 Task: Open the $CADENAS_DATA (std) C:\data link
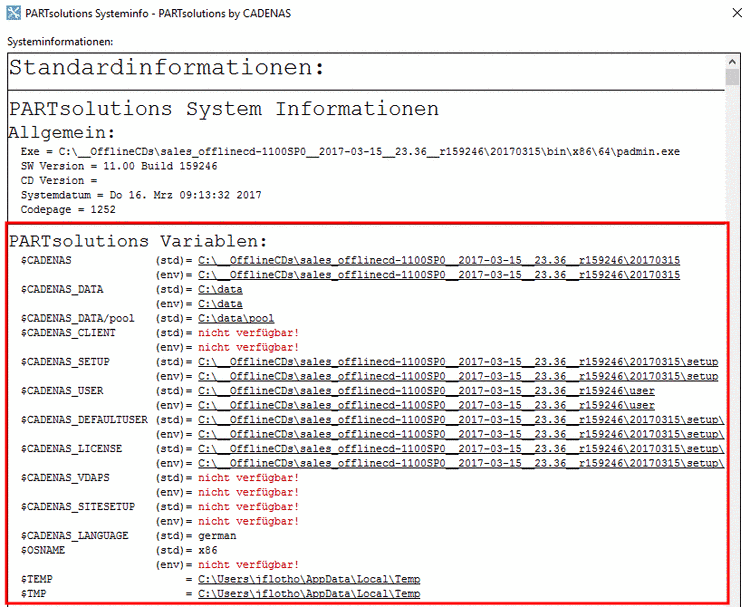coord(220,289)
